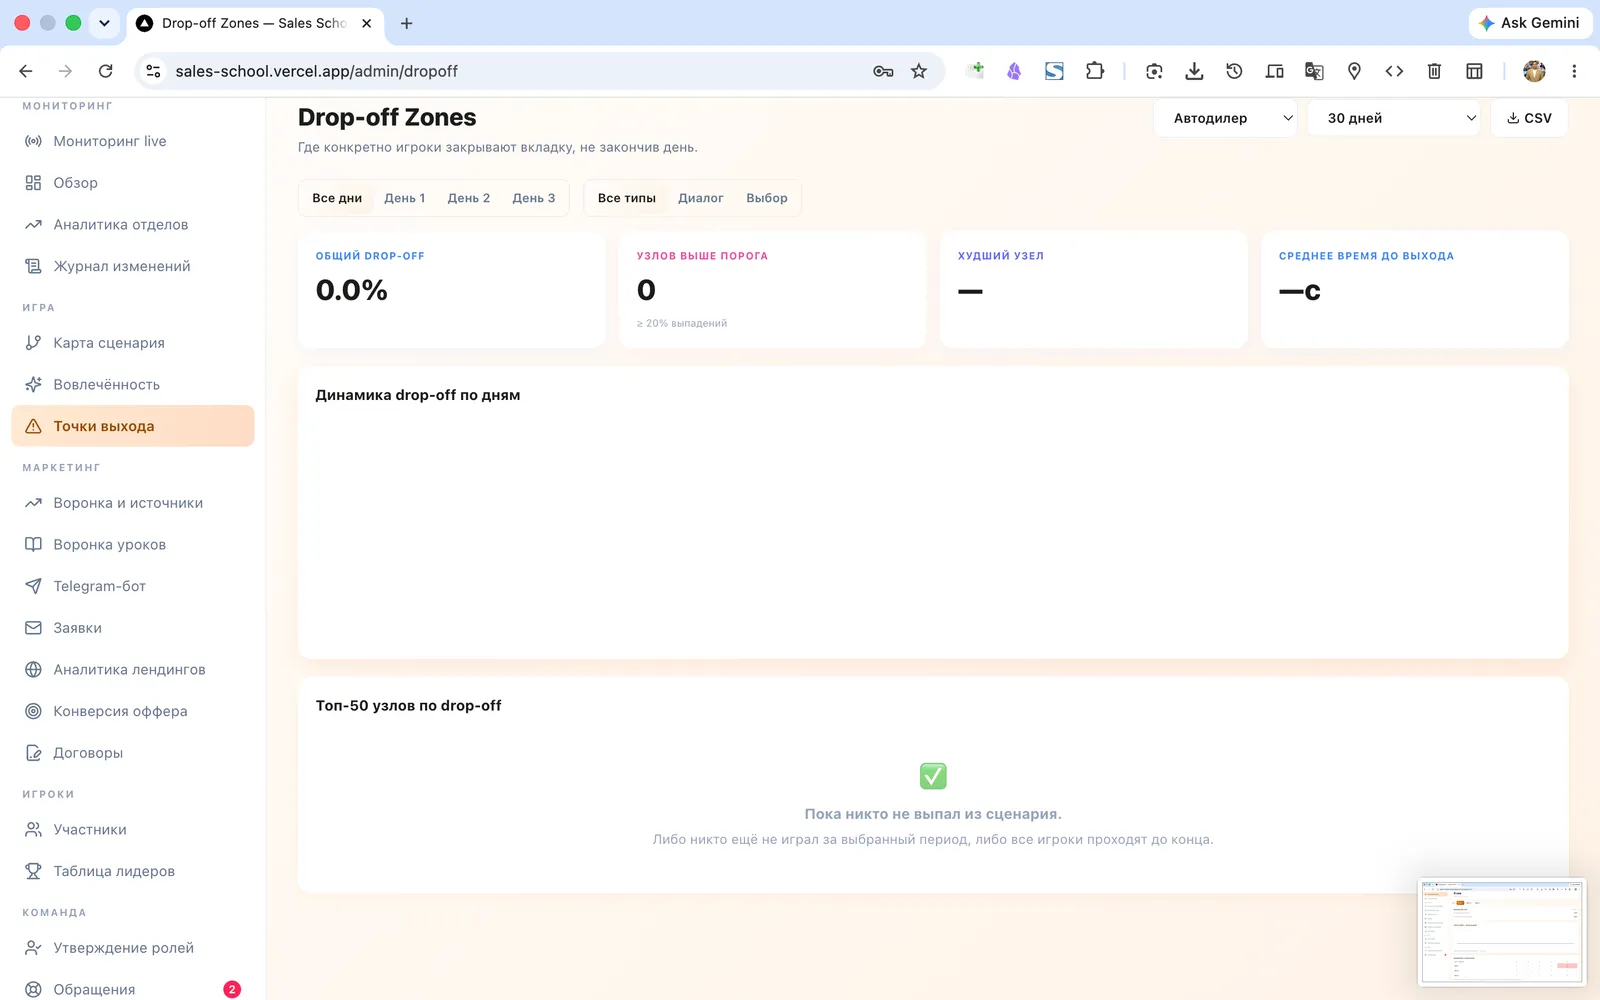Open Утверждение ролей page
Image resolution: width=1600 pixels, height=1000 pixels.
[x=132, y=948]
